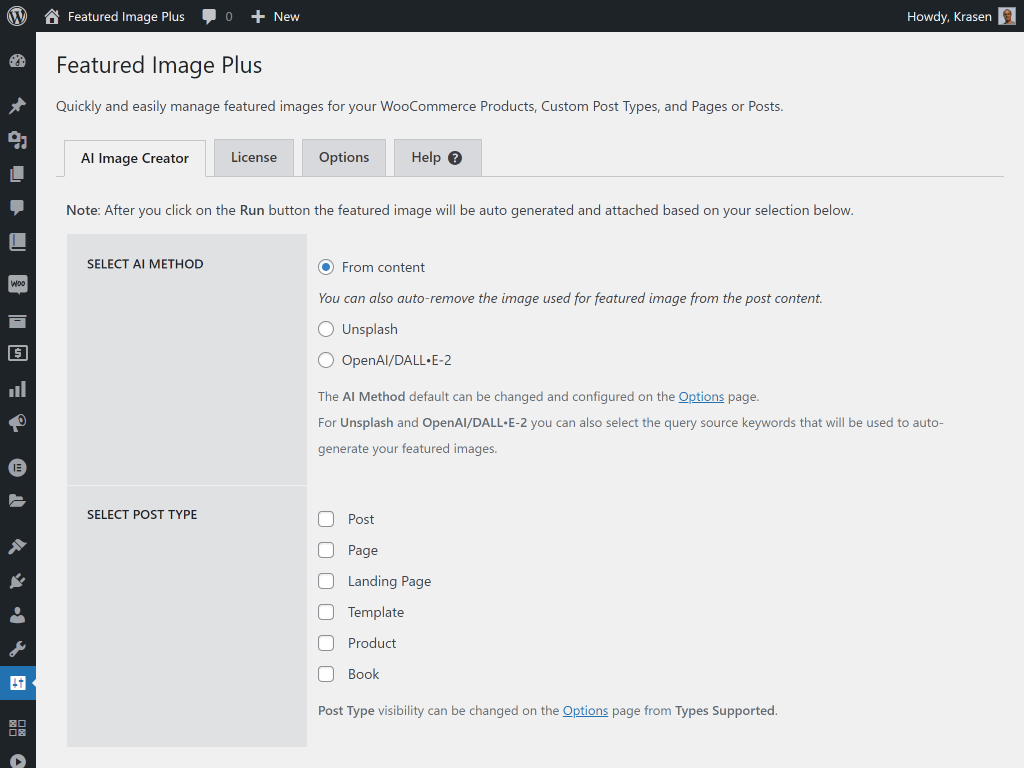
Task: Click the home site icon in admin bar
Action: click(x=52, y=16)
